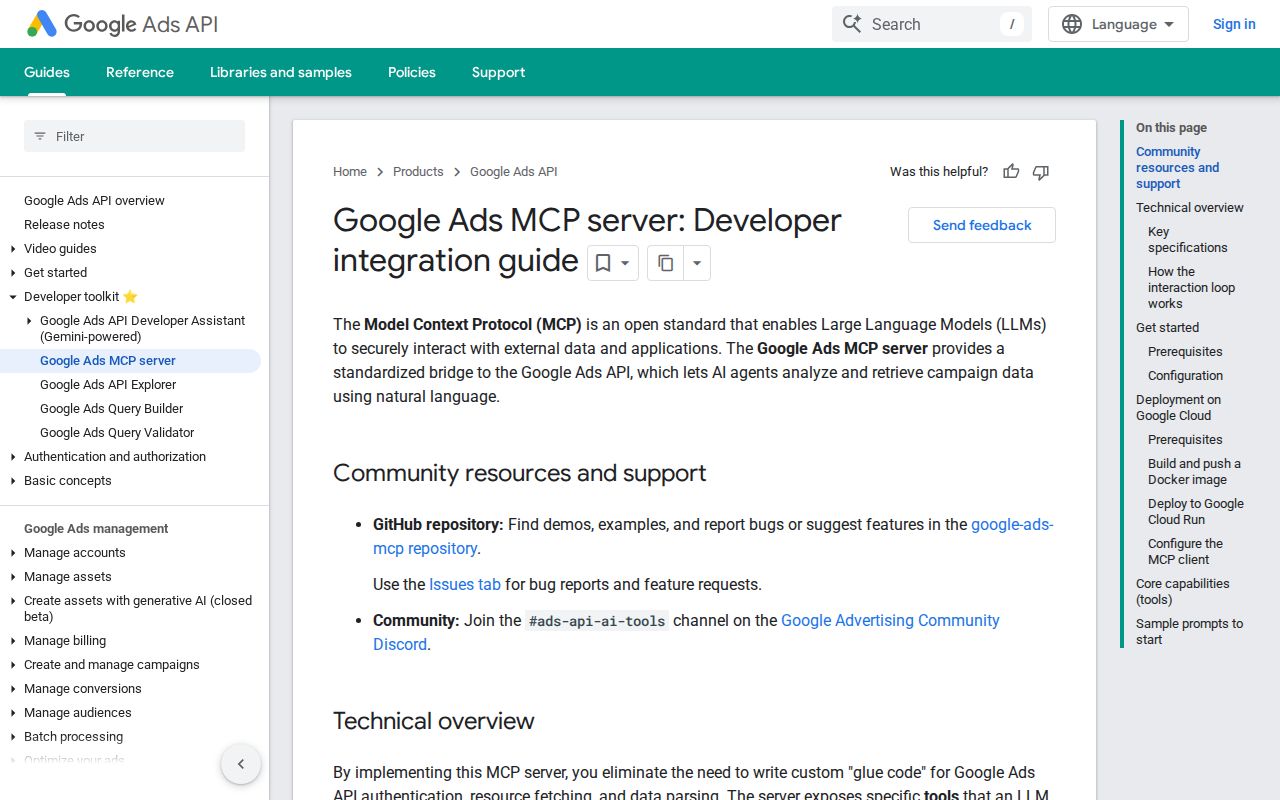Expand Manage audiences in sidebar
Screen dimensions: 1280x800
pos(13,713)
